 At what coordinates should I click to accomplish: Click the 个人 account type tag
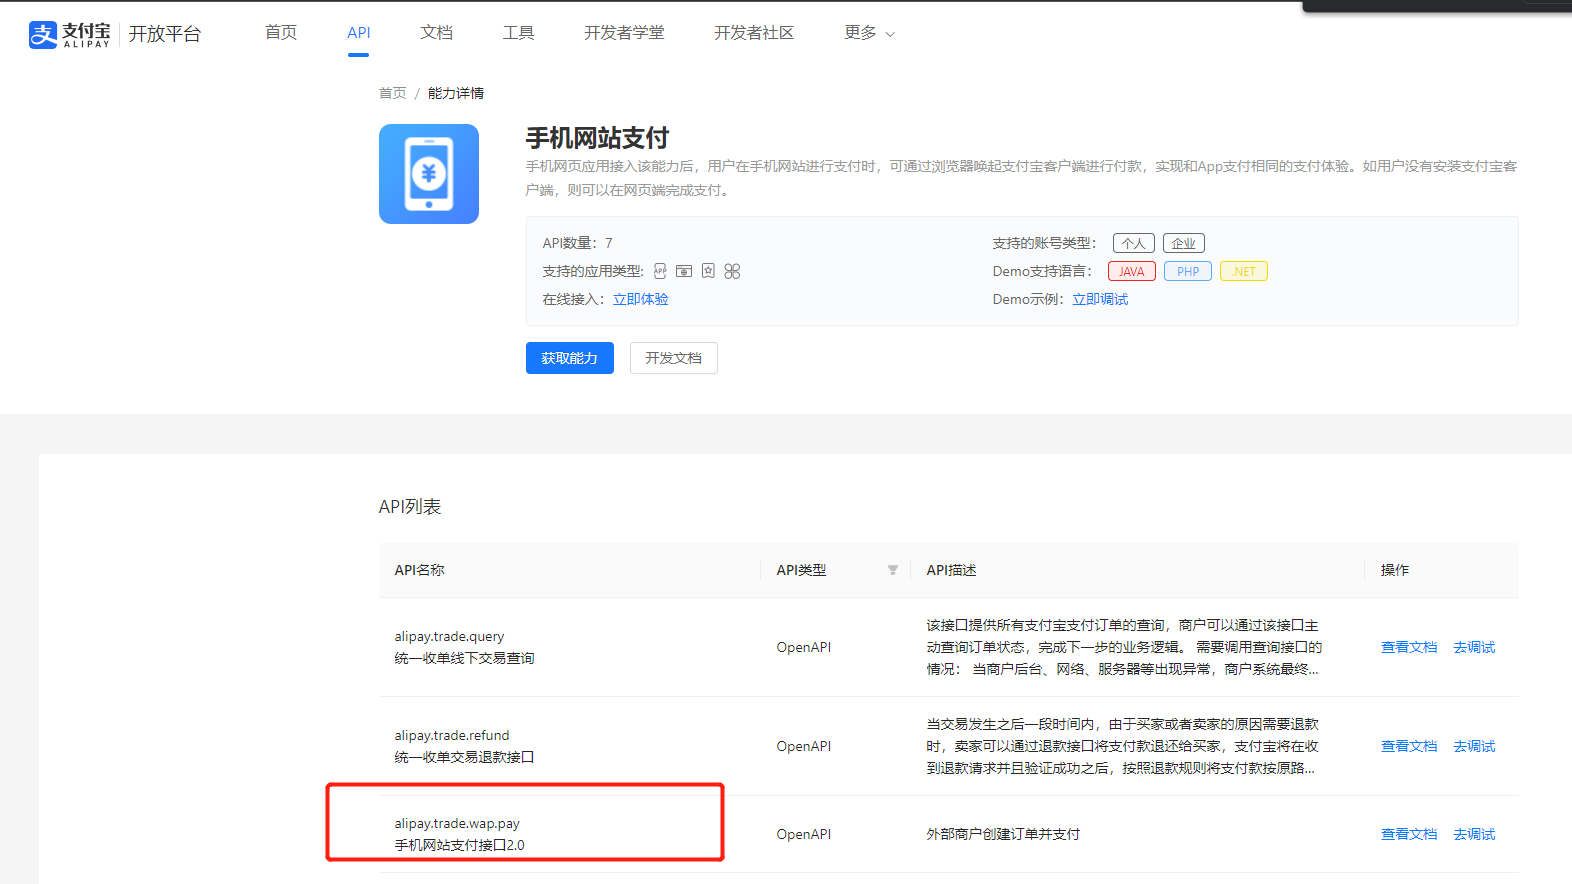[x=1134, y=243]
